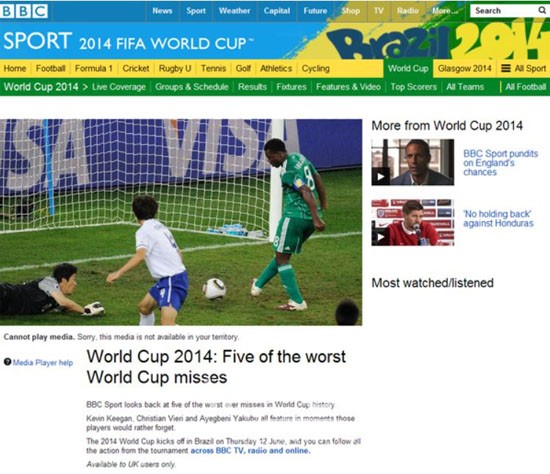The width and height of the screenshot is (550, 474).
Task: Go to Groups & Schedule section
Action: (192, 87)
